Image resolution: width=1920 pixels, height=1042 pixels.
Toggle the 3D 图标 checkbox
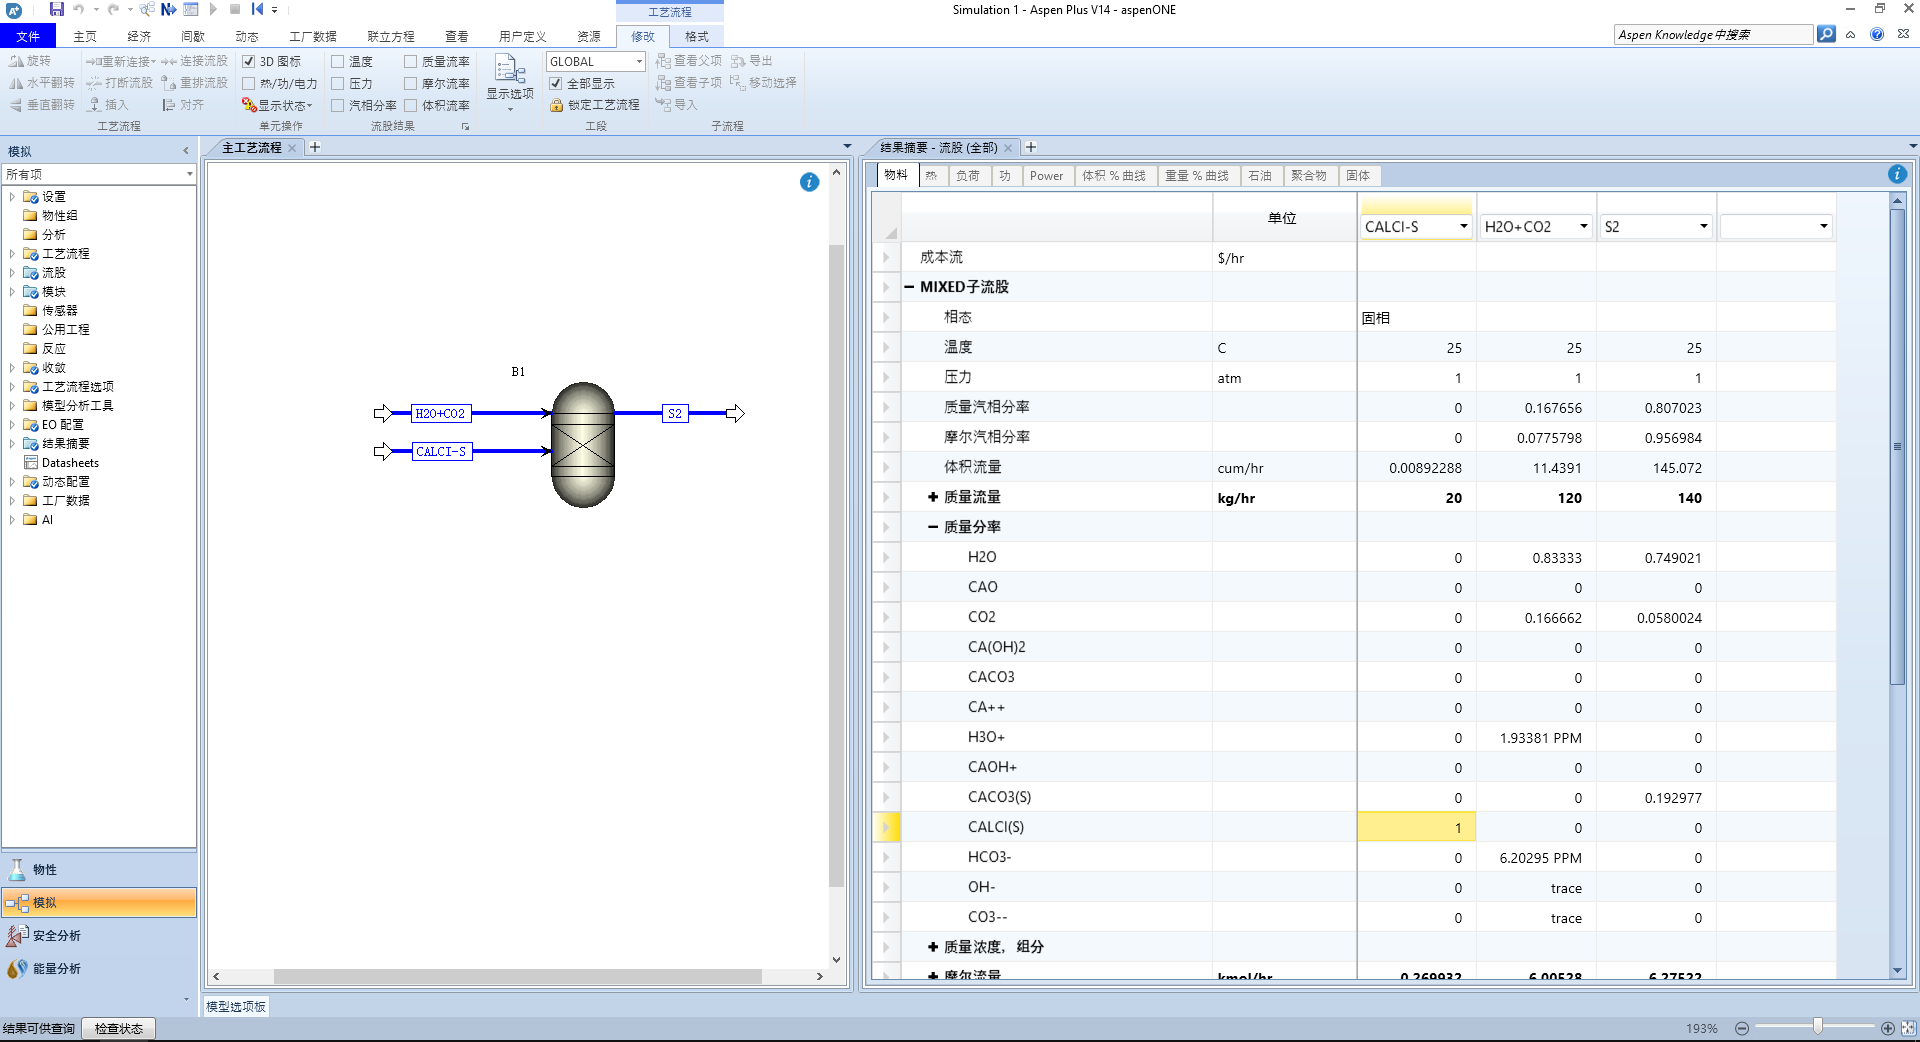click(x=249, y=62)
